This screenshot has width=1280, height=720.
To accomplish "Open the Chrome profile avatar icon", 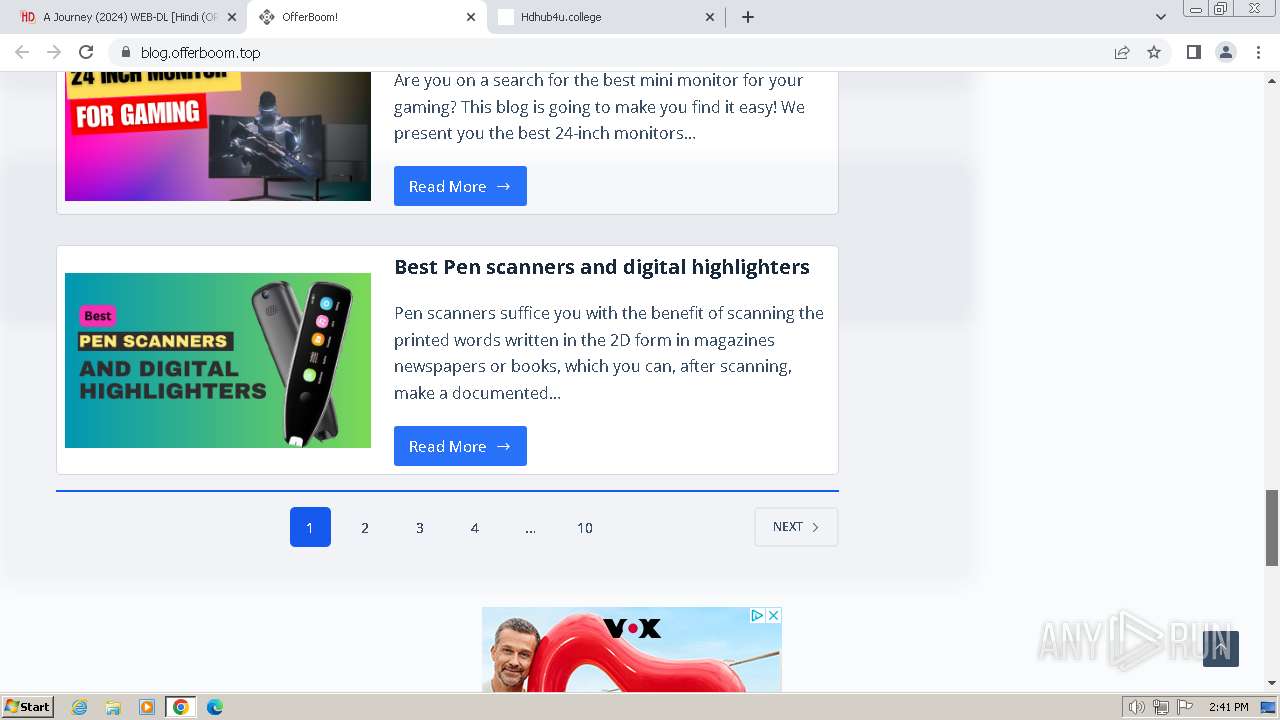I will pos(1225,52).
